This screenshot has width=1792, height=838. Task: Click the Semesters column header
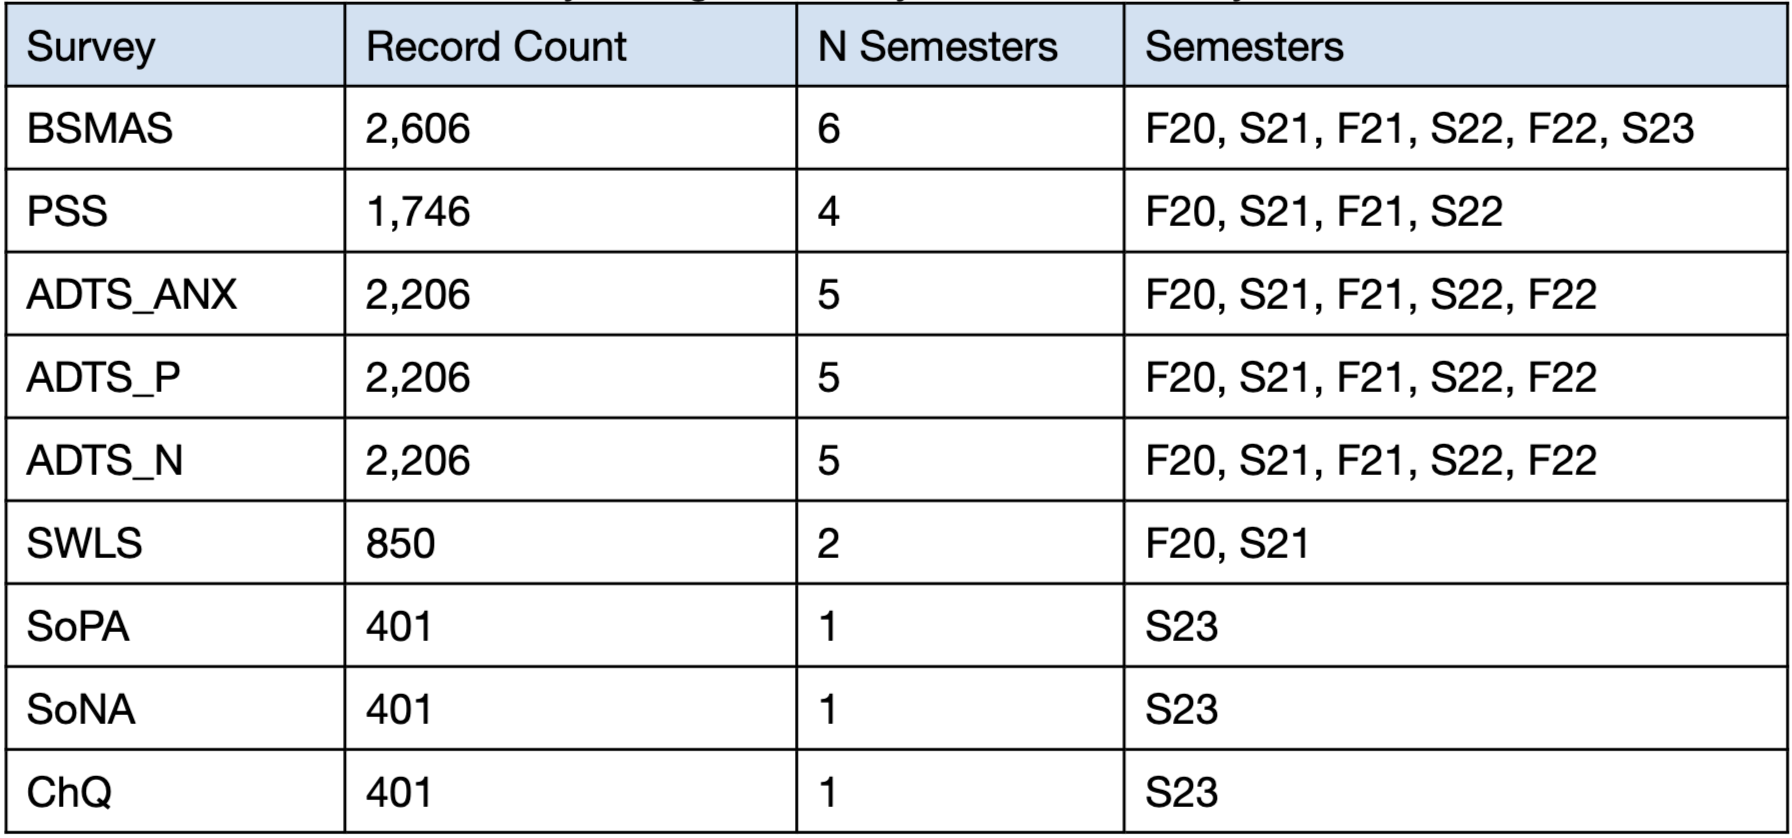tap(1455, 46)
